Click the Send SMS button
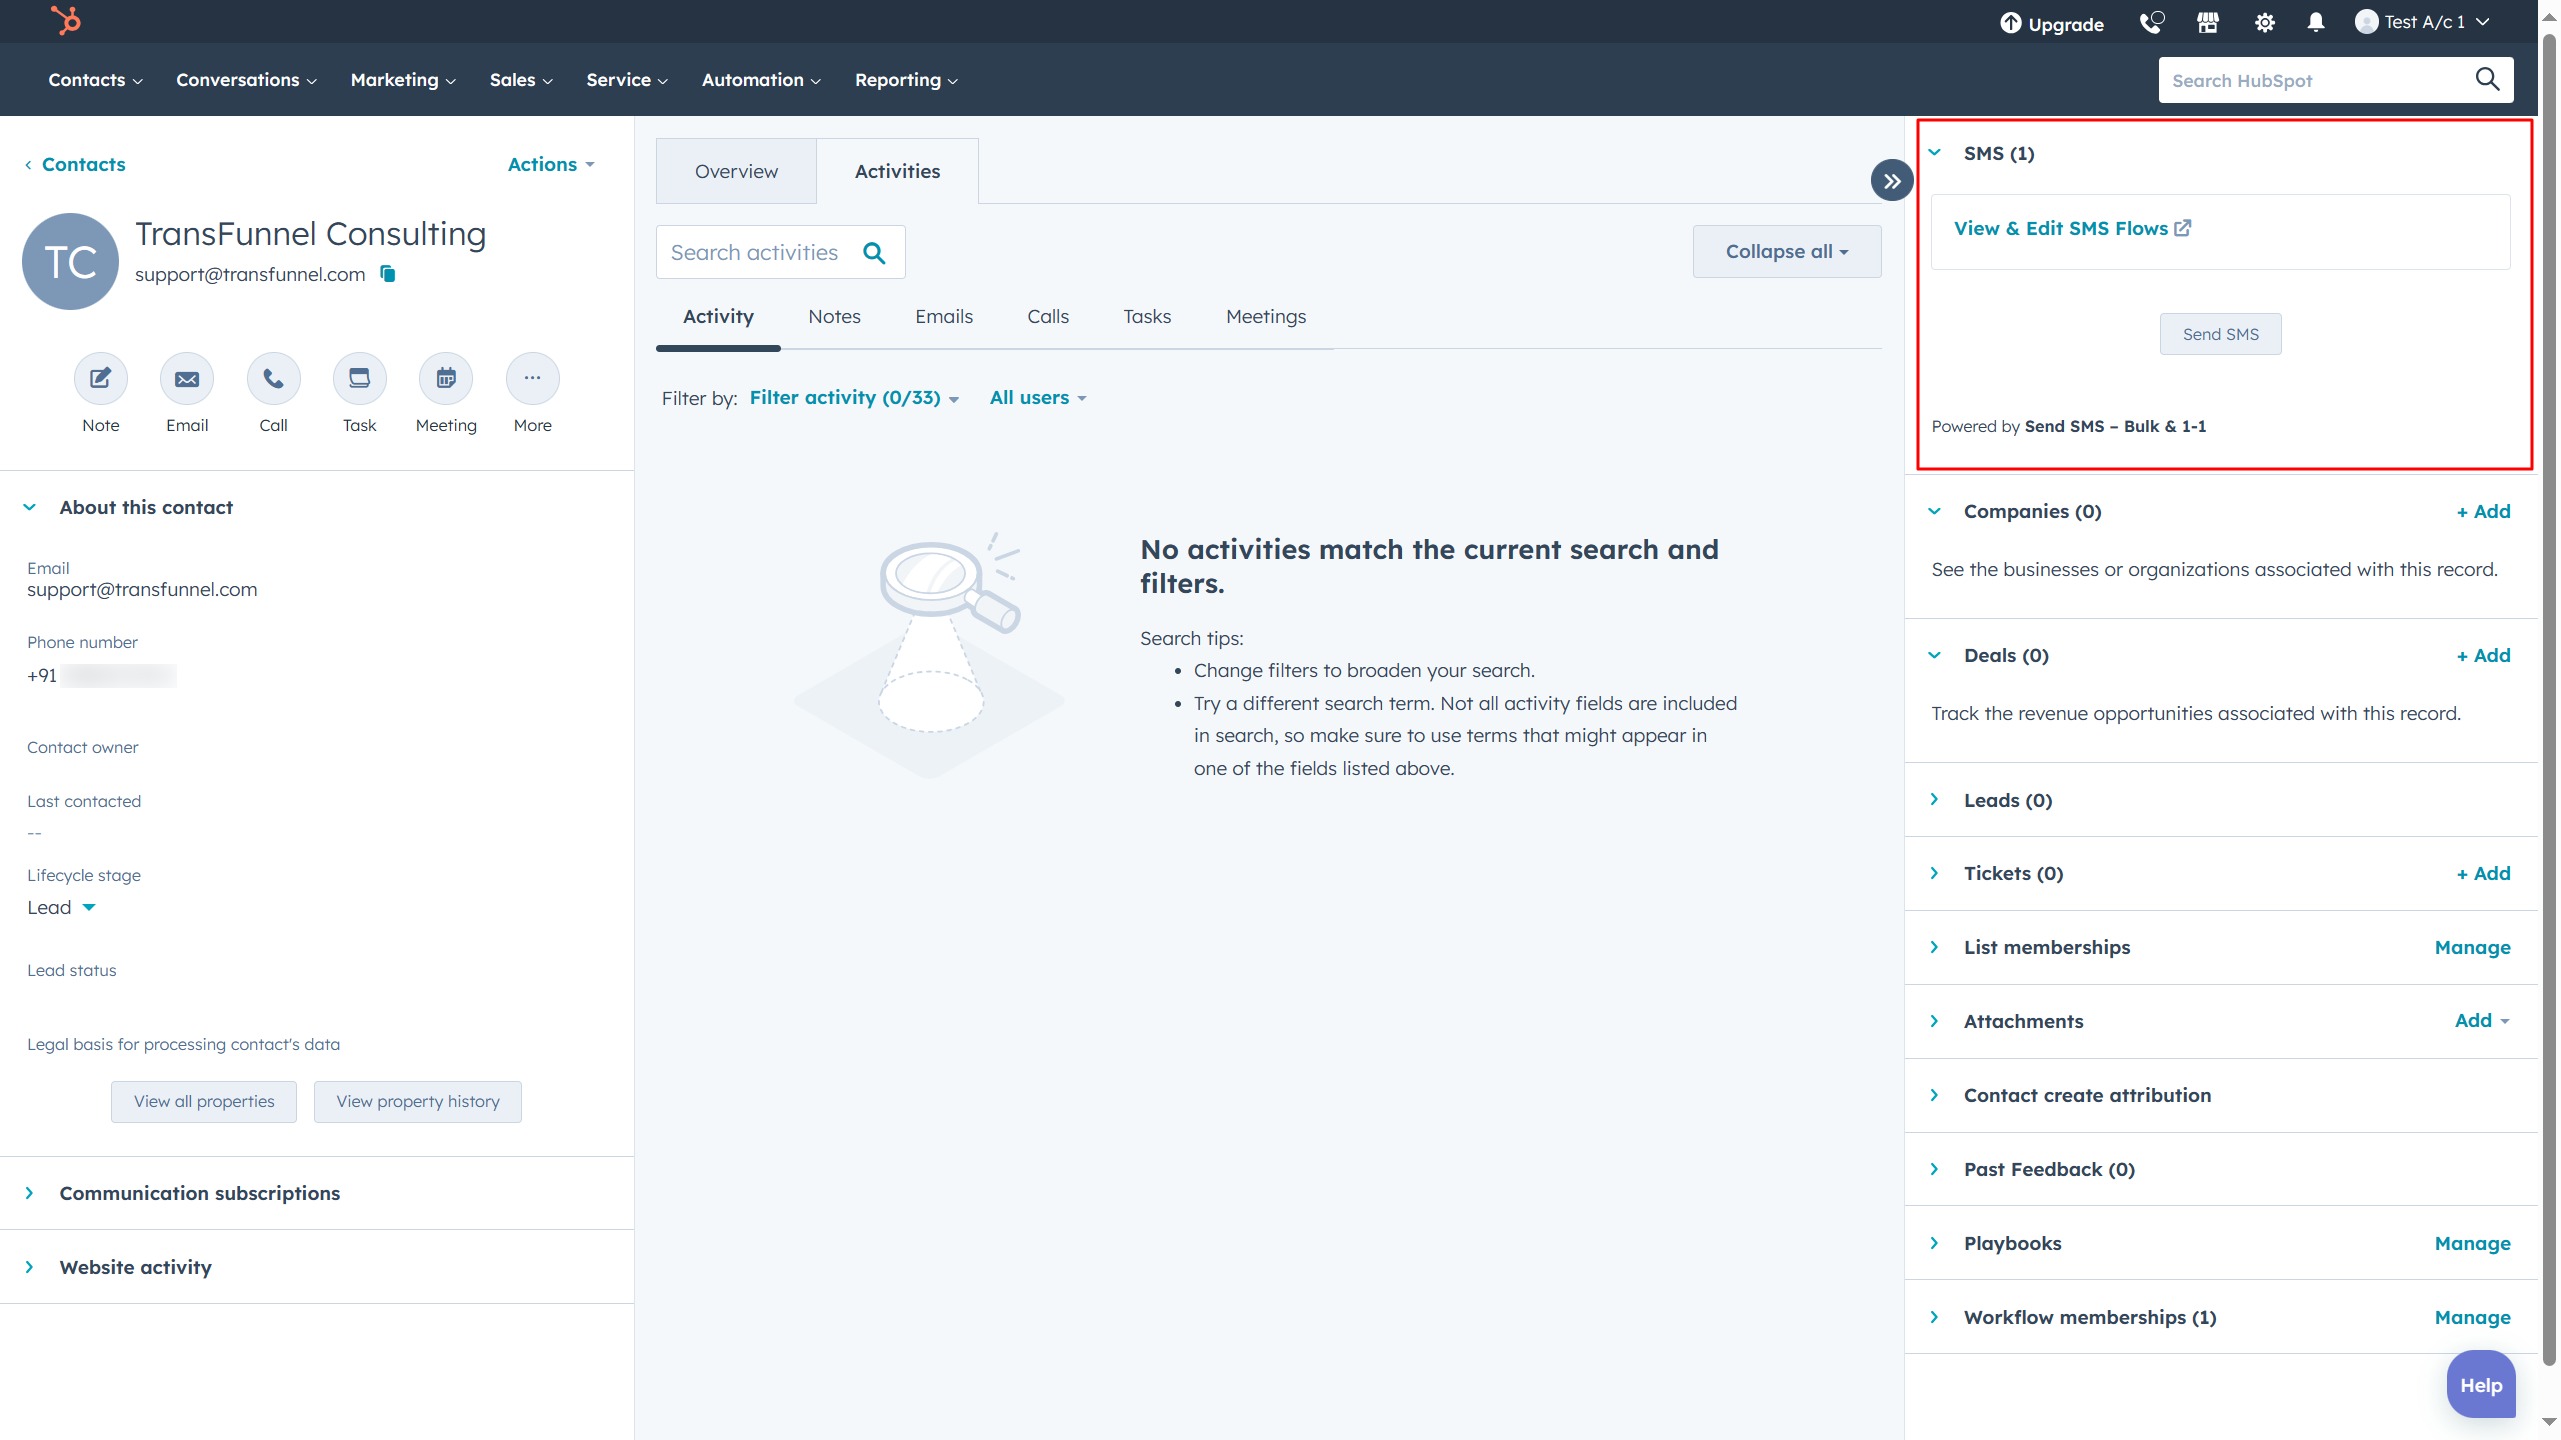 (x=2219, y=333)
